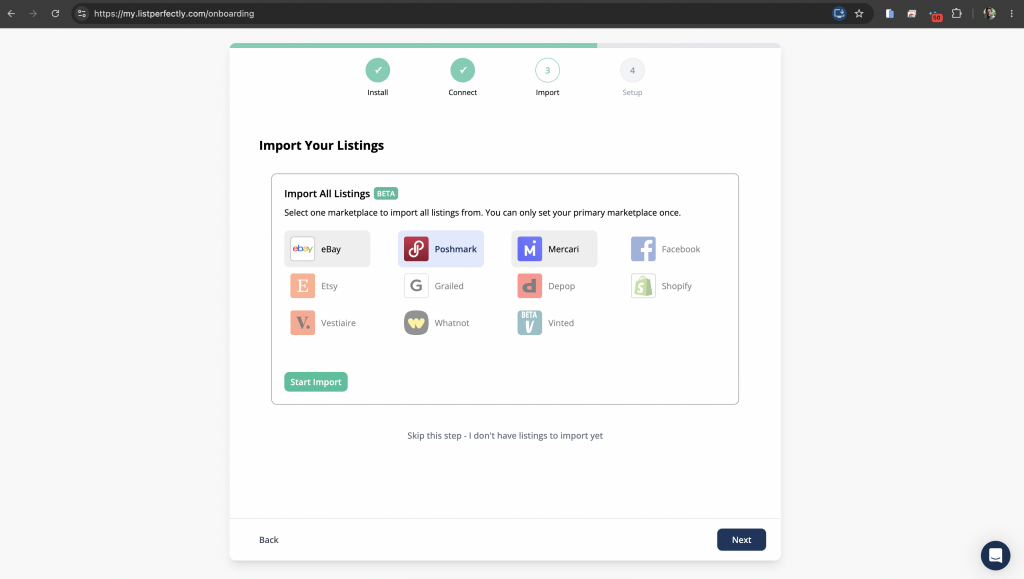The height and width of the screenshot is (579, 1024).
Task: Click the onboarding progress bar
Action: [505, 46]
